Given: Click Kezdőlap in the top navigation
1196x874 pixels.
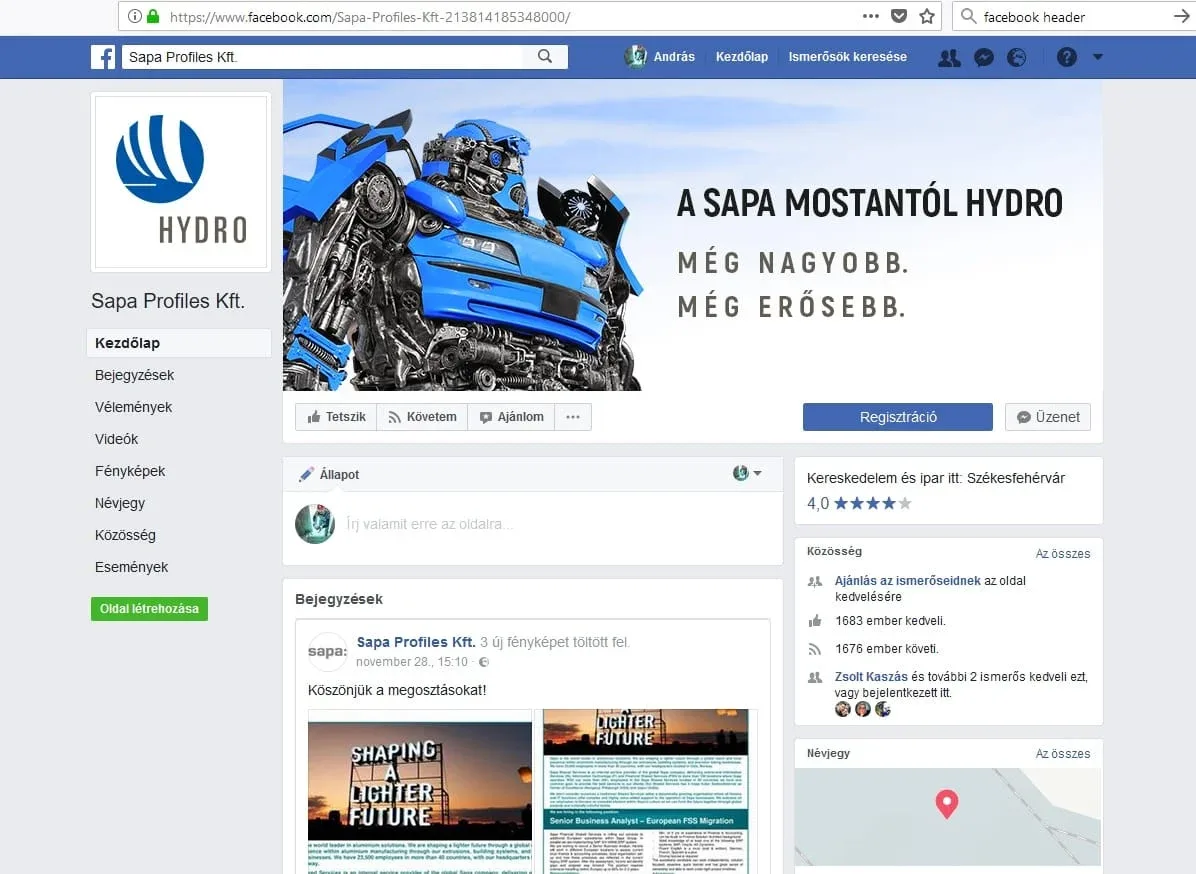Looking at the screenshot, I should click(741, 56).
